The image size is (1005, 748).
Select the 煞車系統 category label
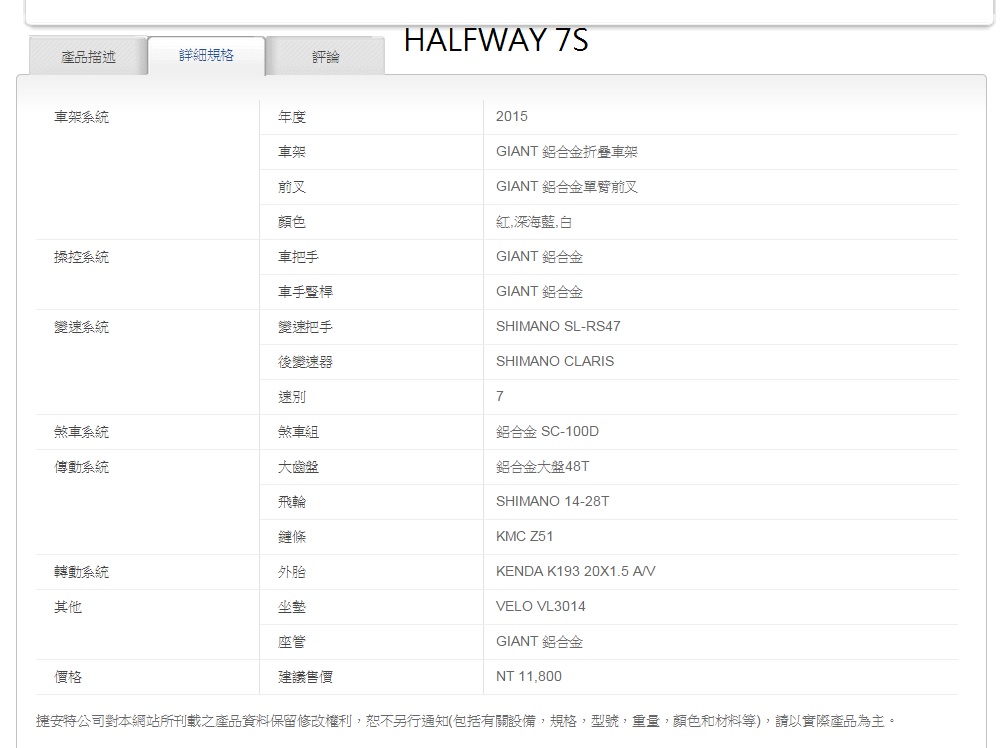(x=81, y=432)
